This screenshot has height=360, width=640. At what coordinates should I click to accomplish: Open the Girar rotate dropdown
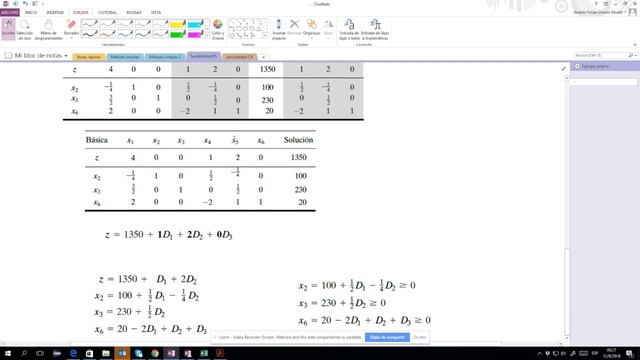pyautogui.click(x=328, y=29)
